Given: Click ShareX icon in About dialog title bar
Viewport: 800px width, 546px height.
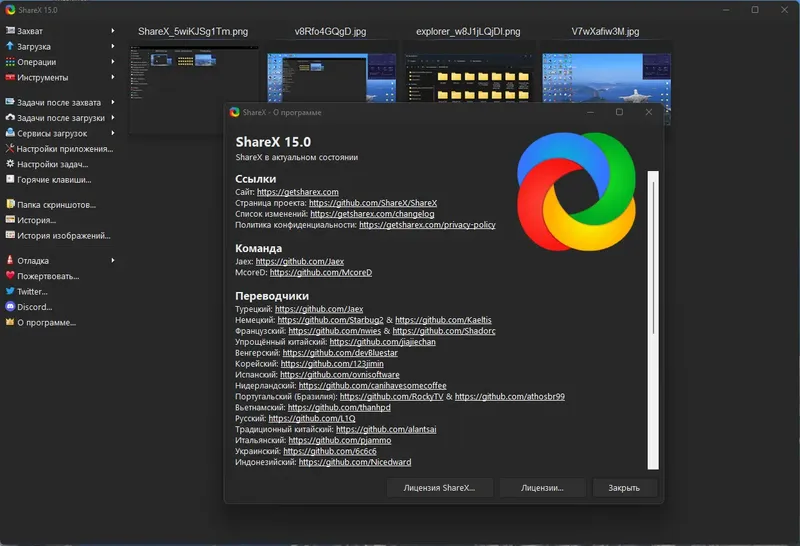Looking at the screenshot, I should tap(235, 112).
